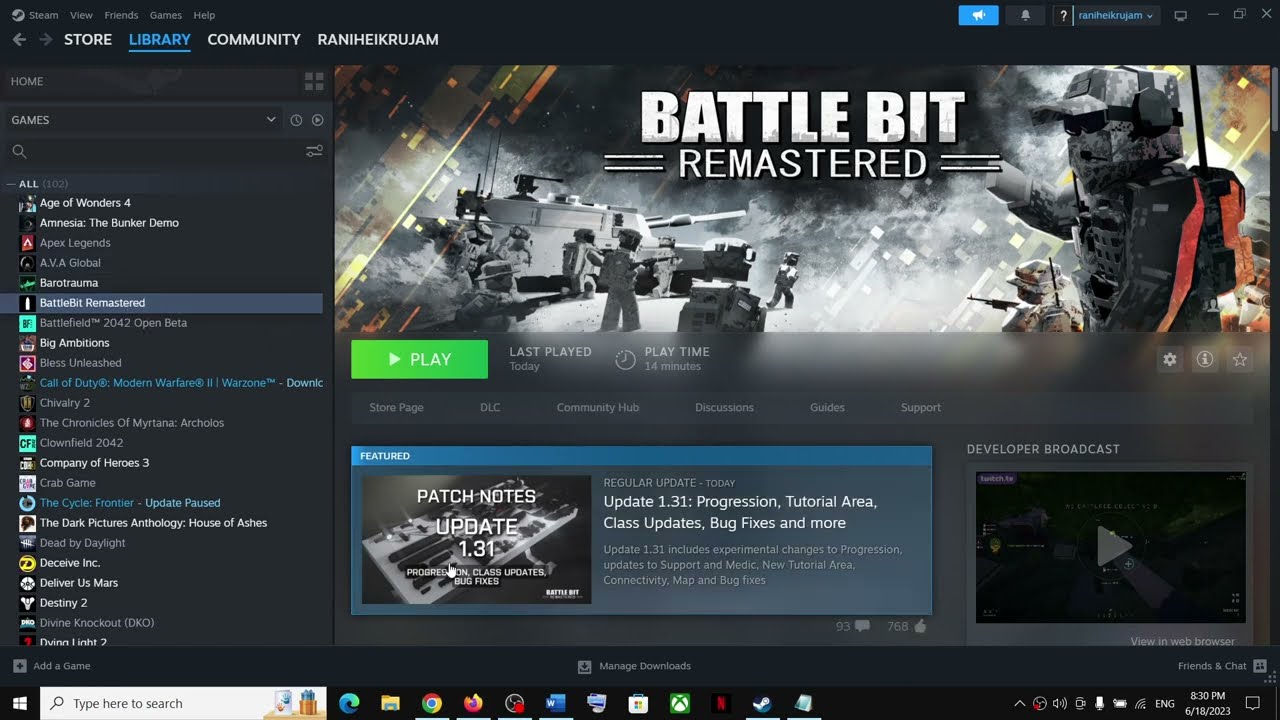Add BattleBit Remastered to favorites star
Screen dimensions: 1280x720
1240,360
